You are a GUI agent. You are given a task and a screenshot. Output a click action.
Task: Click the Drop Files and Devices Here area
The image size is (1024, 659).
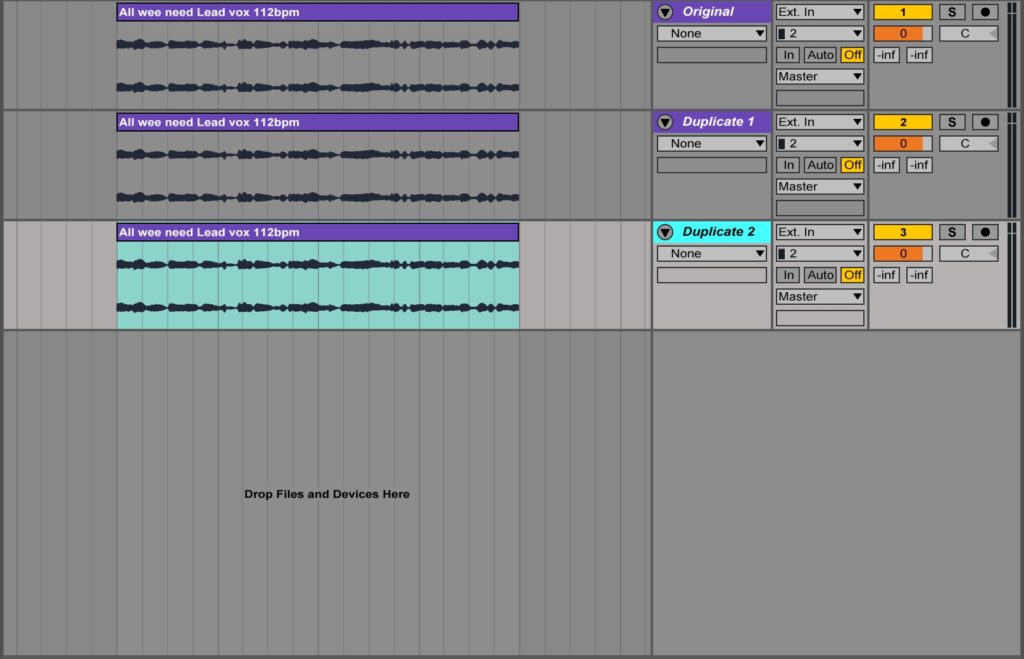coord(327,494)
